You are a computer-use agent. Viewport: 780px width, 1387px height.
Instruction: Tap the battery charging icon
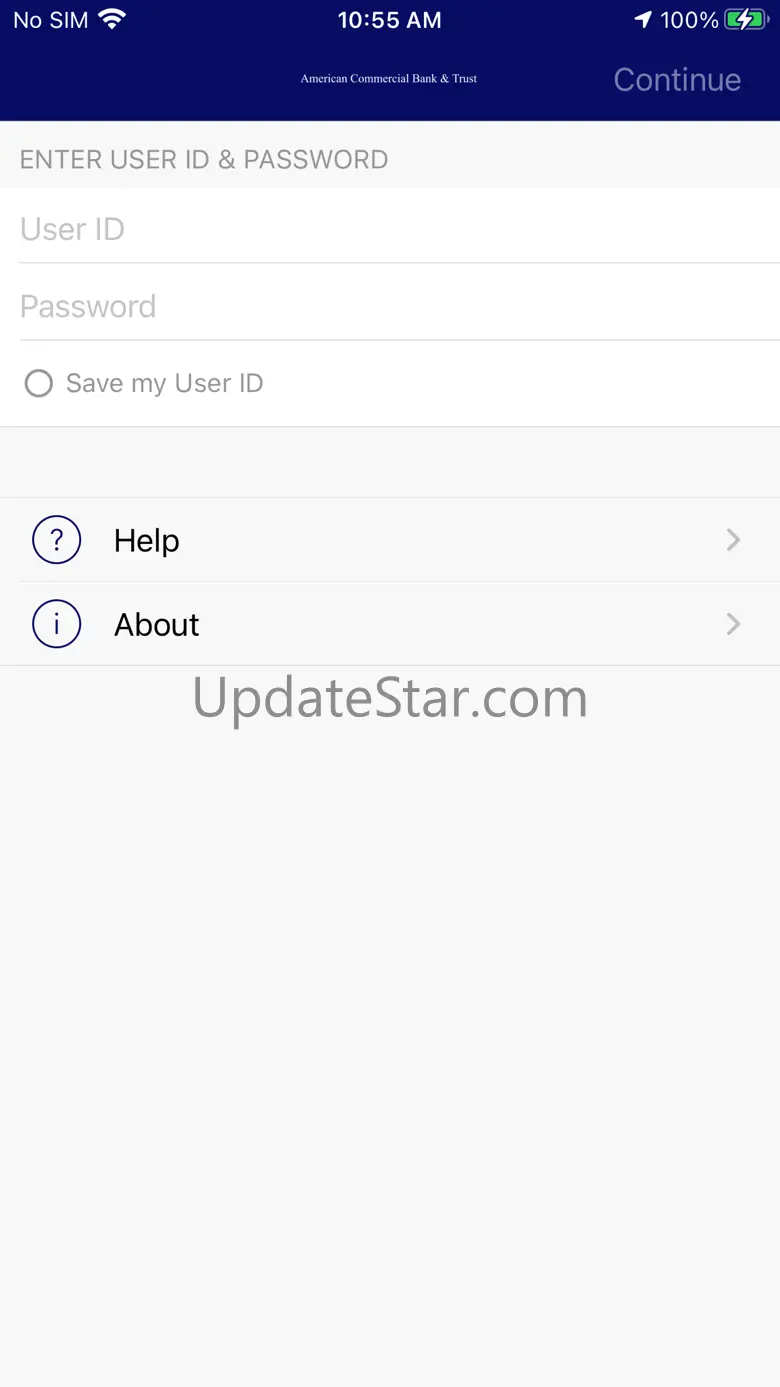(x=746, y=19)
